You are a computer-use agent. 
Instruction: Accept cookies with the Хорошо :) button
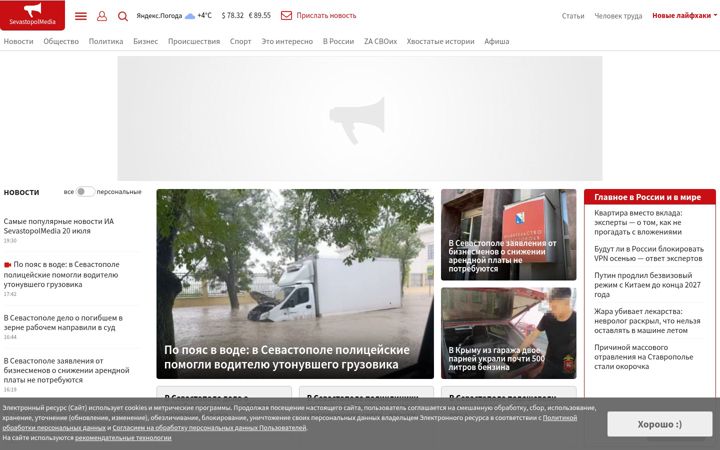pyautogui.click(x=659, y=424)
